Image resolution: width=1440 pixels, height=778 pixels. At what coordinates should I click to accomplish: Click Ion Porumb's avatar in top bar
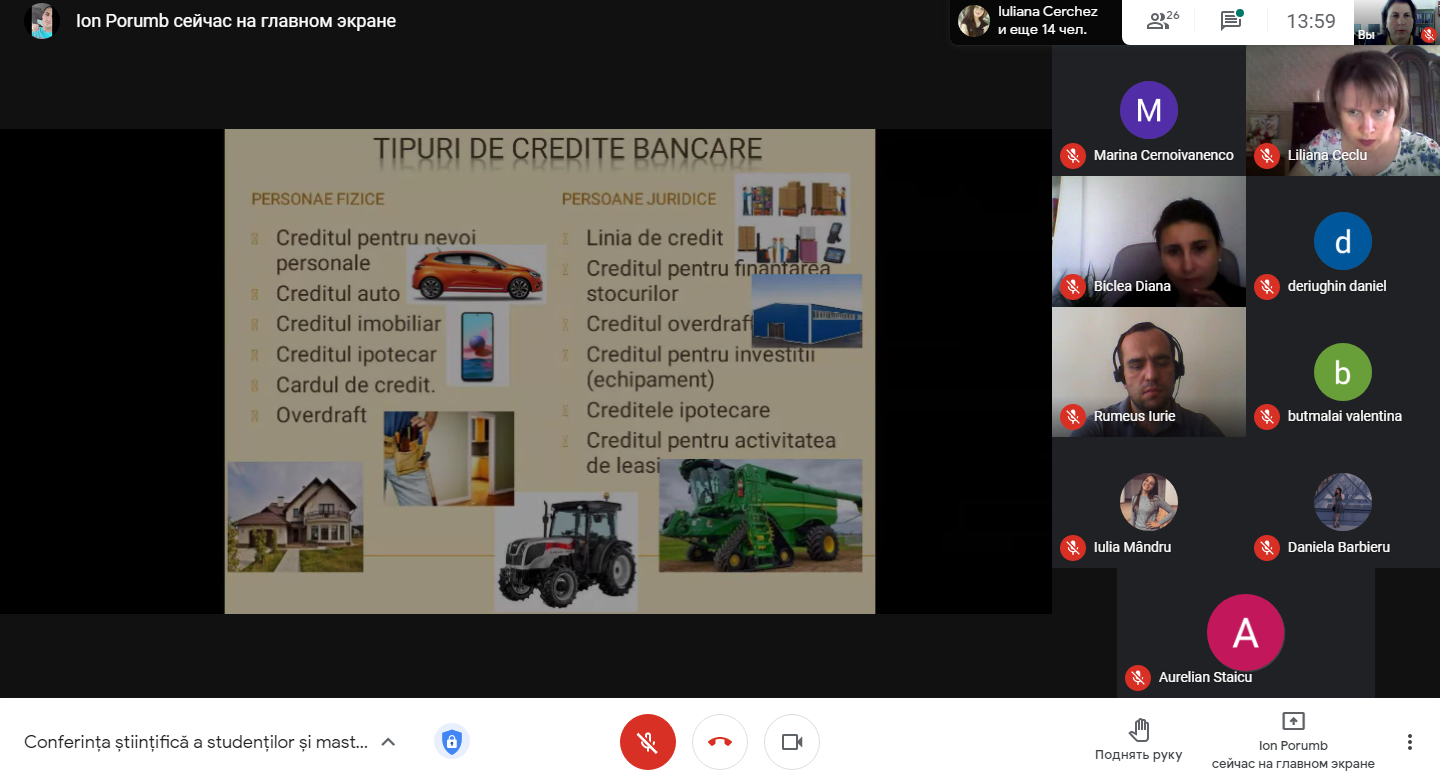click(42, 21)
